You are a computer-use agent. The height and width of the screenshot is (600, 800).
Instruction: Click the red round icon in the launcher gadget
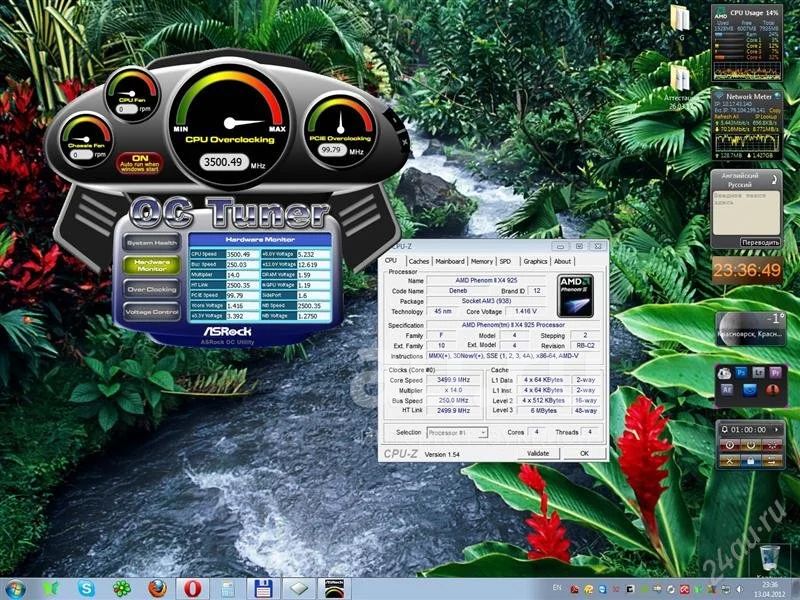pos(773,390)
